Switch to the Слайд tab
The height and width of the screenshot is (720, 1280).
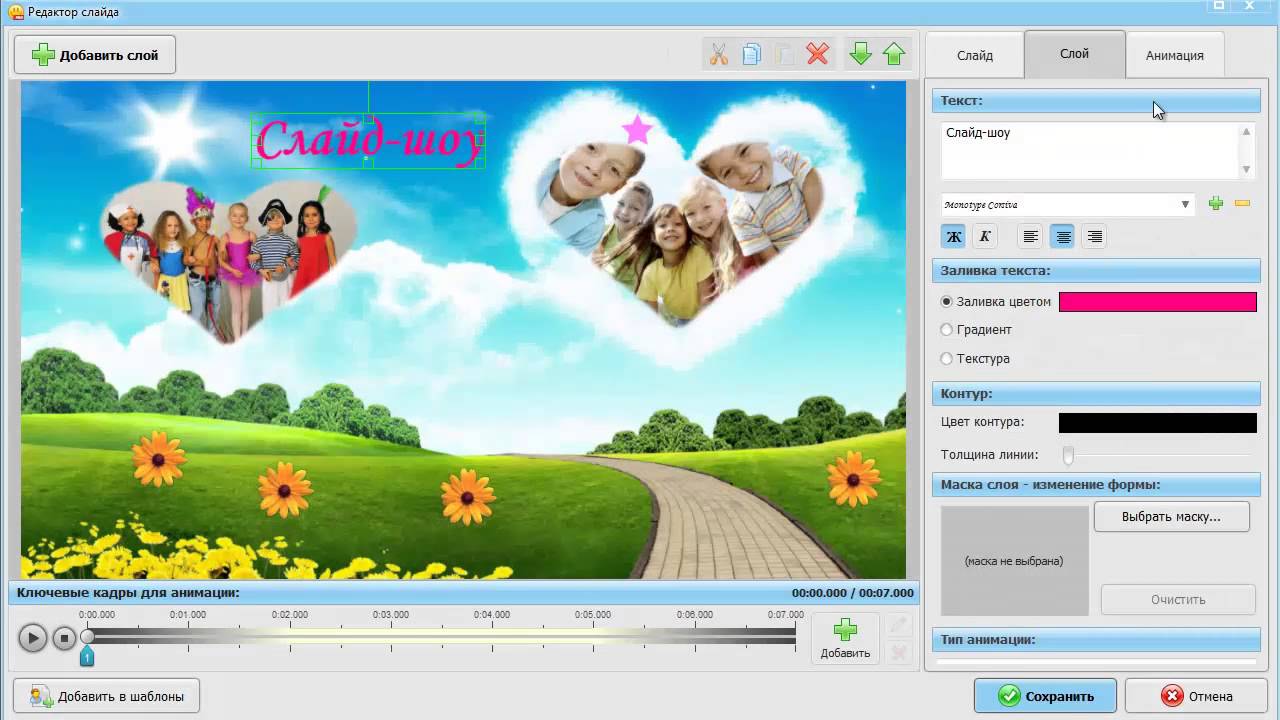point(975,55)
